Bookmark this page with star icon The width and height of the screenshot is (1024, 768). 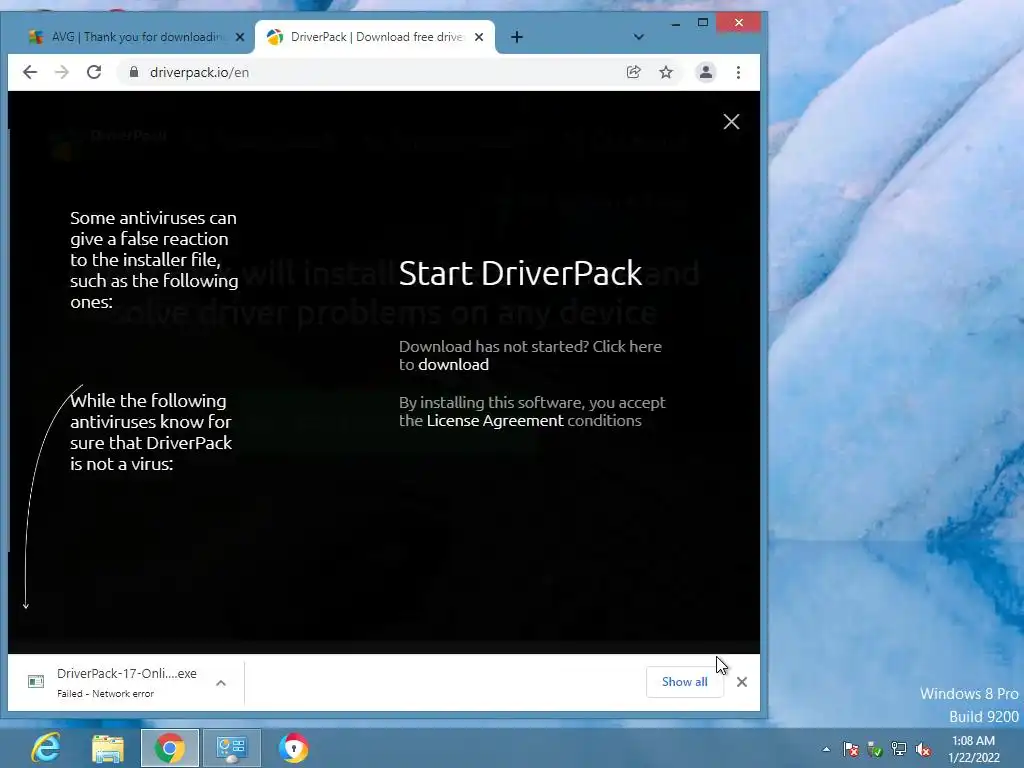click(x=666, y=72)
